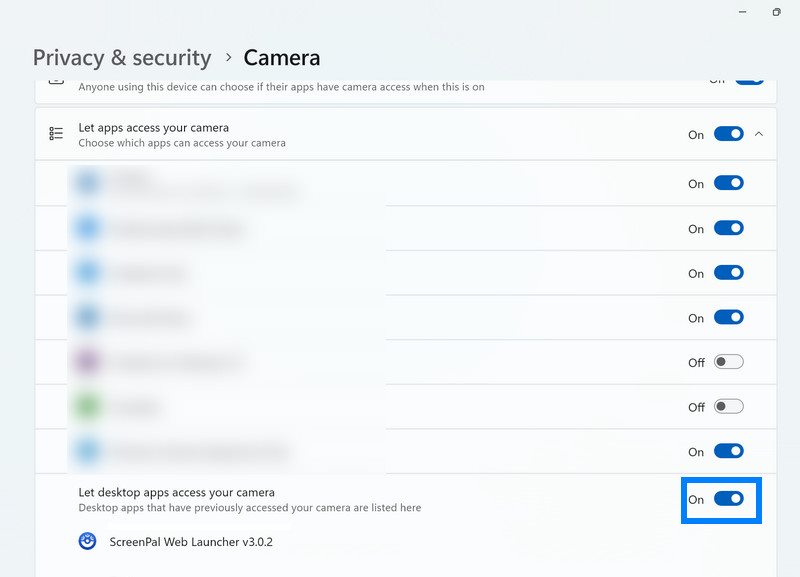This screenshot has width=800, height=577.
Task: Click the Let desktop apps access your camera label
Action: coord(176,492)
